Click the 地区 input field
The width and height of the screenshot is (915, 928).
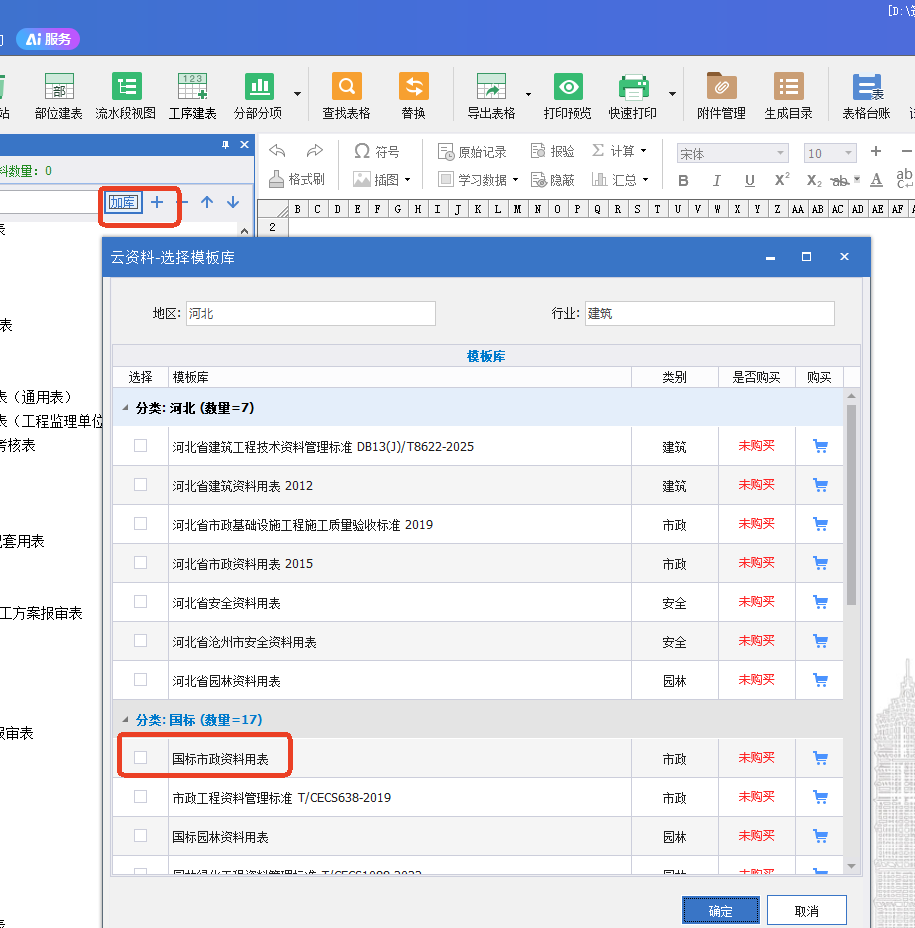311,314
